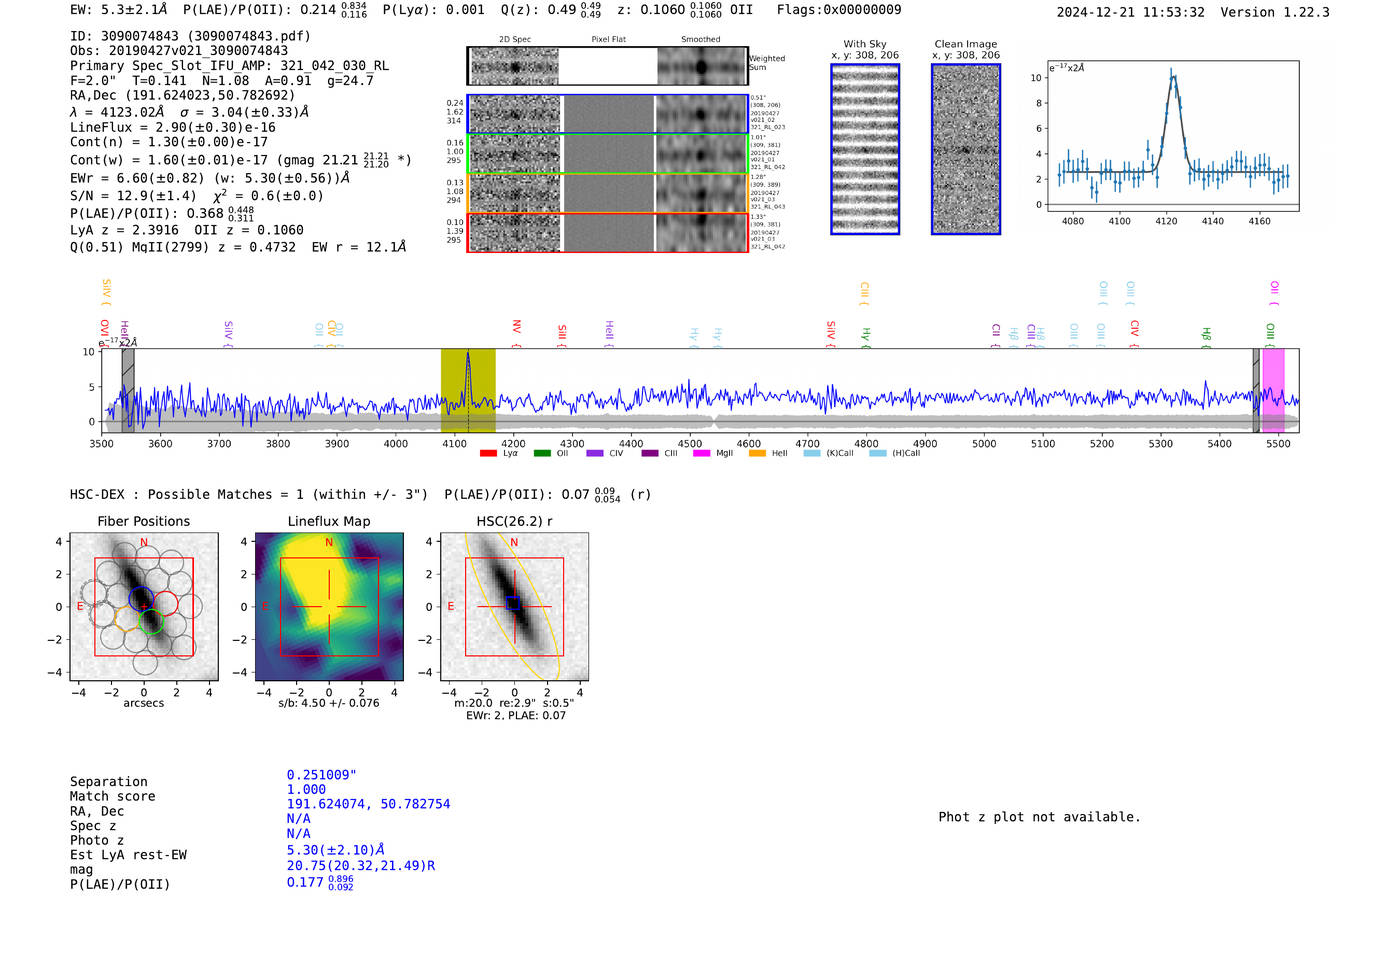Screen dimensions: 1400x953
Task: Click the 'Phot z plot not available.' message
Action: click(1039, 817)
